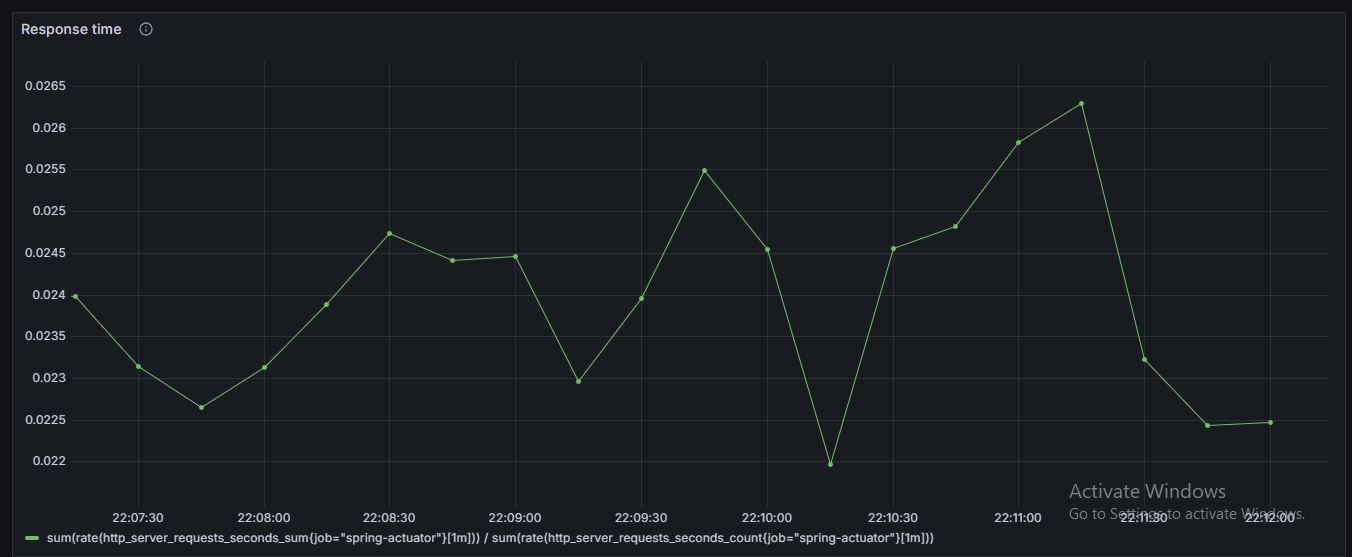Click the 0.0255 y-axis label
This screenshot has height=557, width=1352.
click(45, 169)
